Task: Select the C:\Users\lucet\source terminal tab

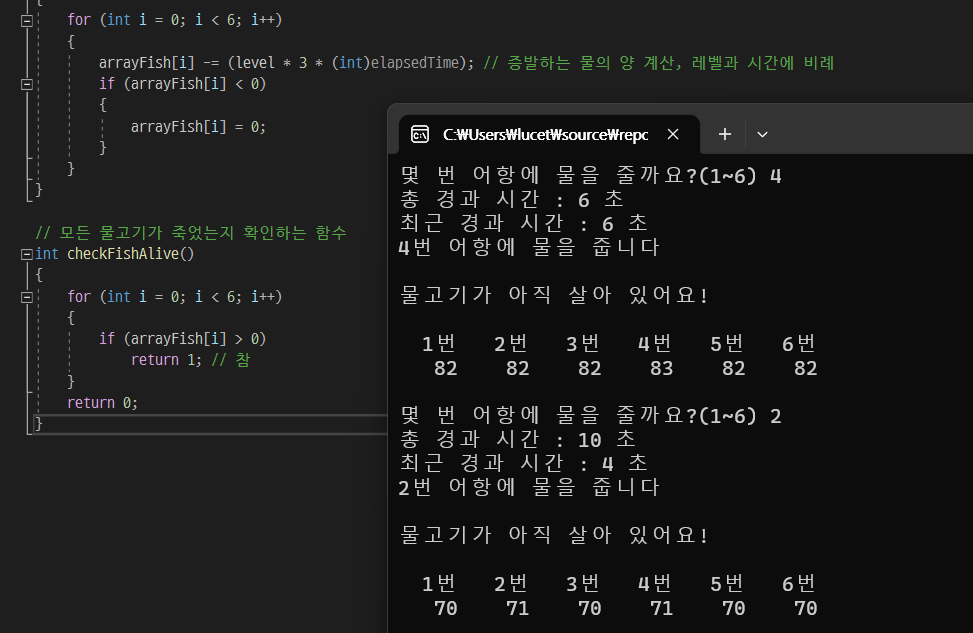Action: click(x=549, y=135)
